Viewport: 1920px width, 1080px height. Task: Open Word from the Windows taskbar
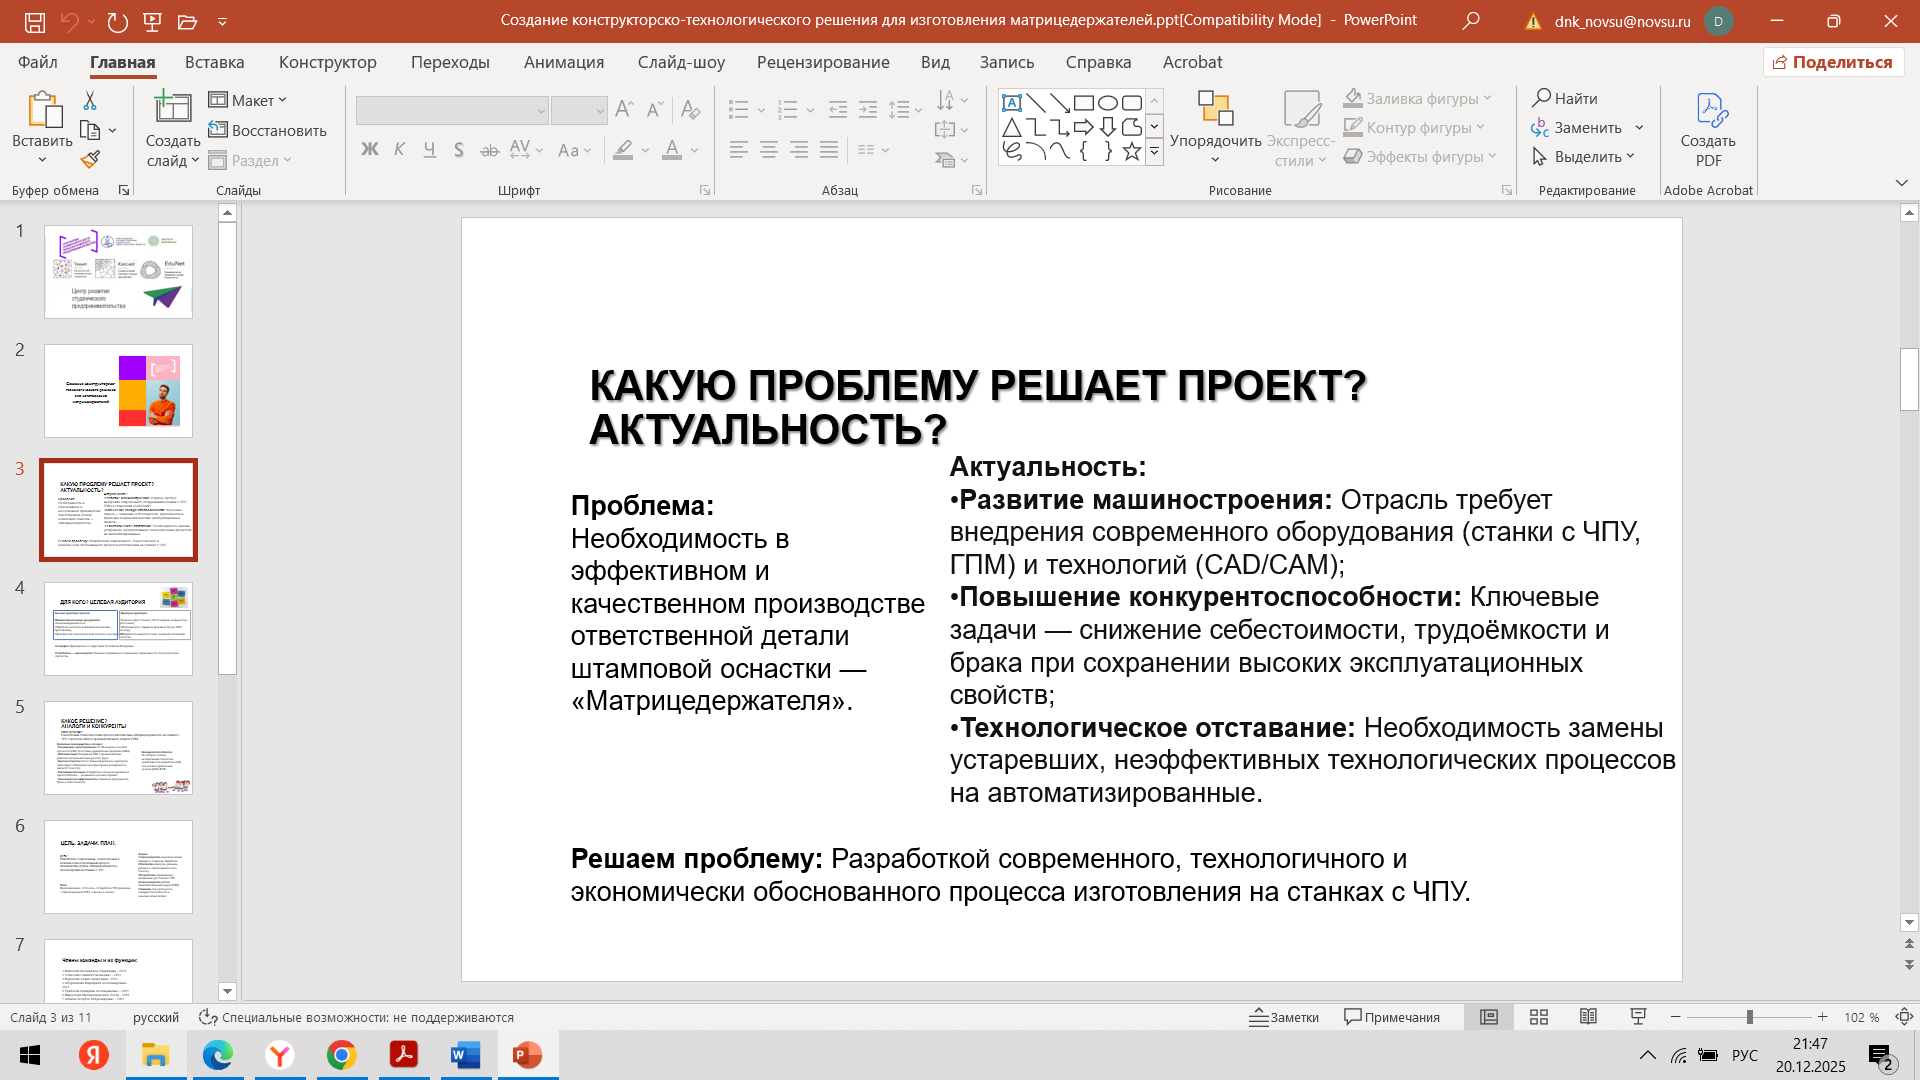[465, 1055]
